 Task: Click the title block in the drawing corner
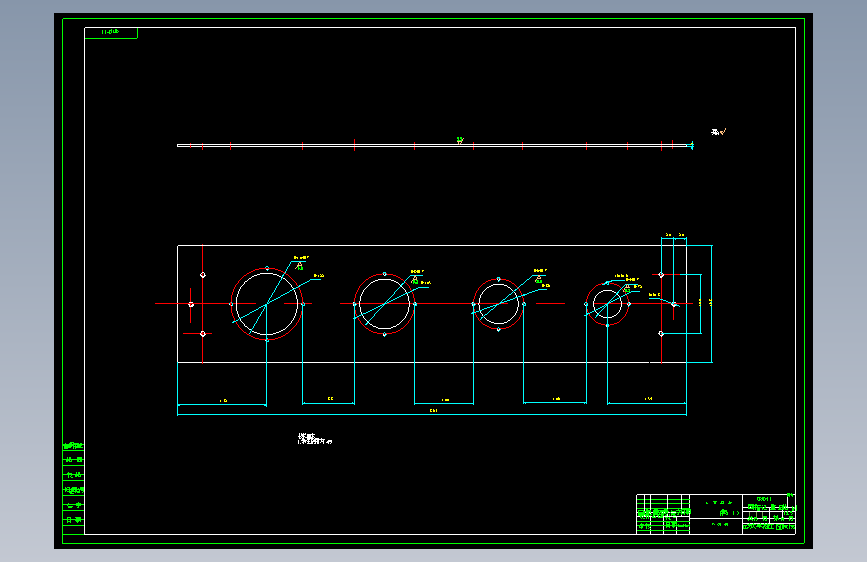[716, 514]
